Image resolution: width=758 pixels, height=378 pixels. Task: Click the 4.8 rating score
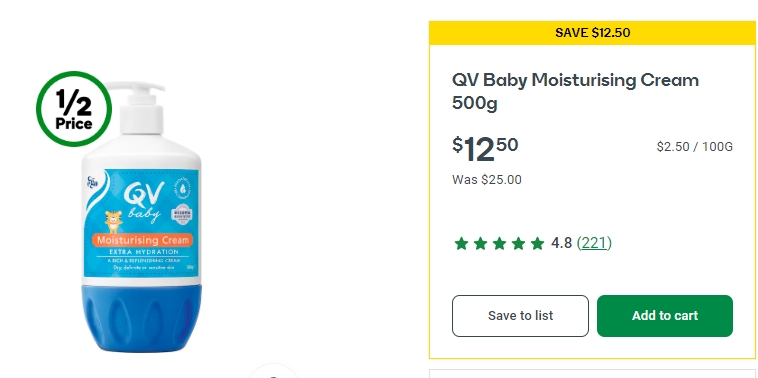561,243
